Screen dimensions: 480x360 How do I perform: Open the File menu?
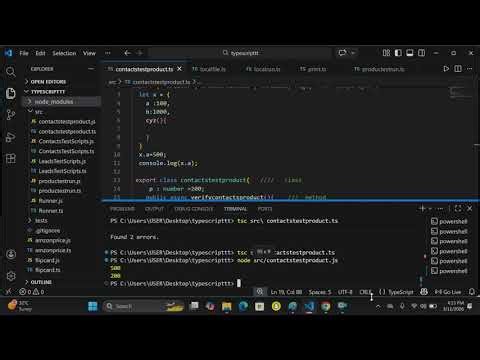tap(24, 53)
